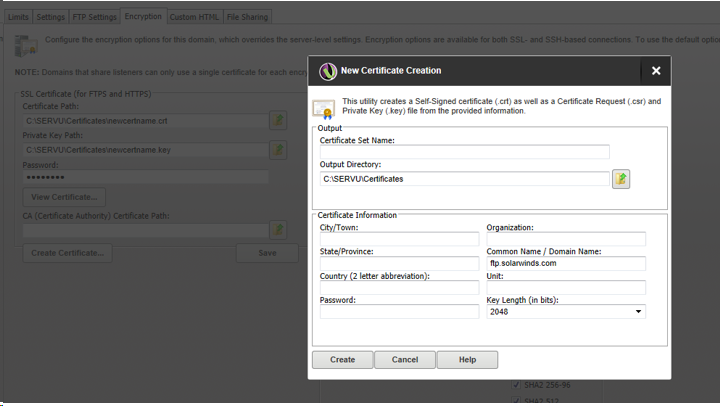Select the Country abbreviation field
This screenshot has width=720, height=406.
399,288
